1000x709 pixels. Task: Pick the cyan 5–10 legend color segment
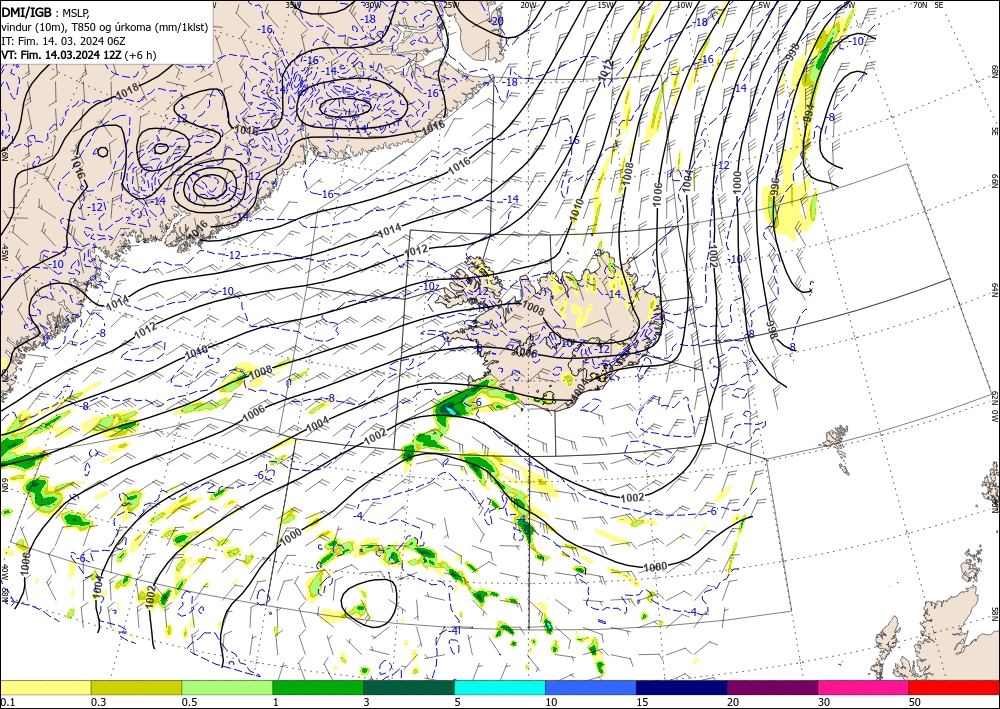(x=499, y=687)
